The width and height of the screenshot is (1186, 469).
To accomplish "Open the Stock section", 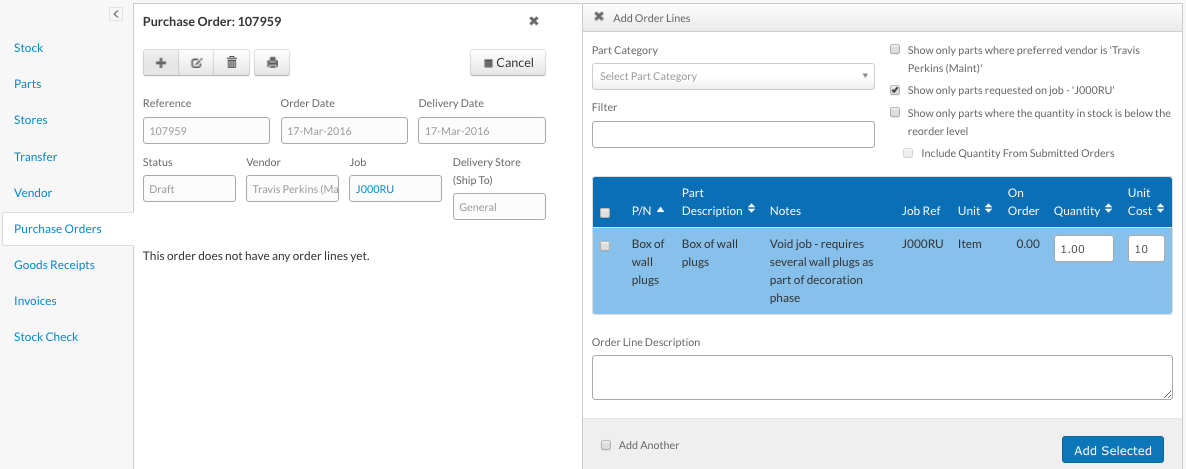I will click(29, 48).
